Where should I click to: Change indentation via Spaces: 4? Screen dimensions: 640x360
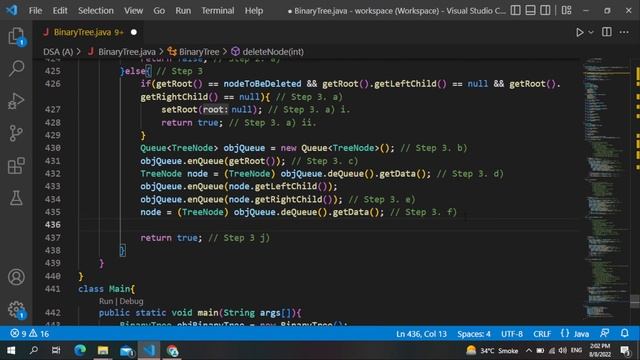tap(473, 334)
